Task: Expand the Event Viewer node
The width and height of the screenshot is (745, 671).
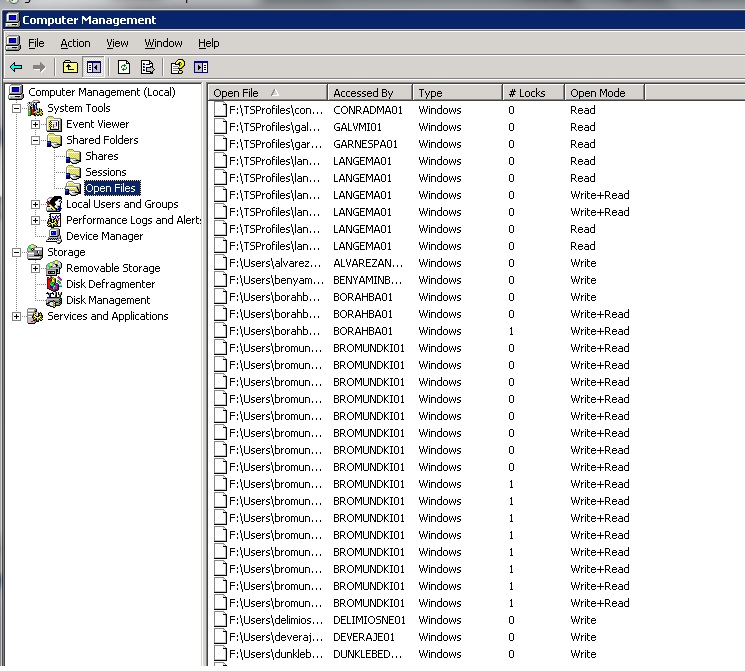Action: point(36,124)
